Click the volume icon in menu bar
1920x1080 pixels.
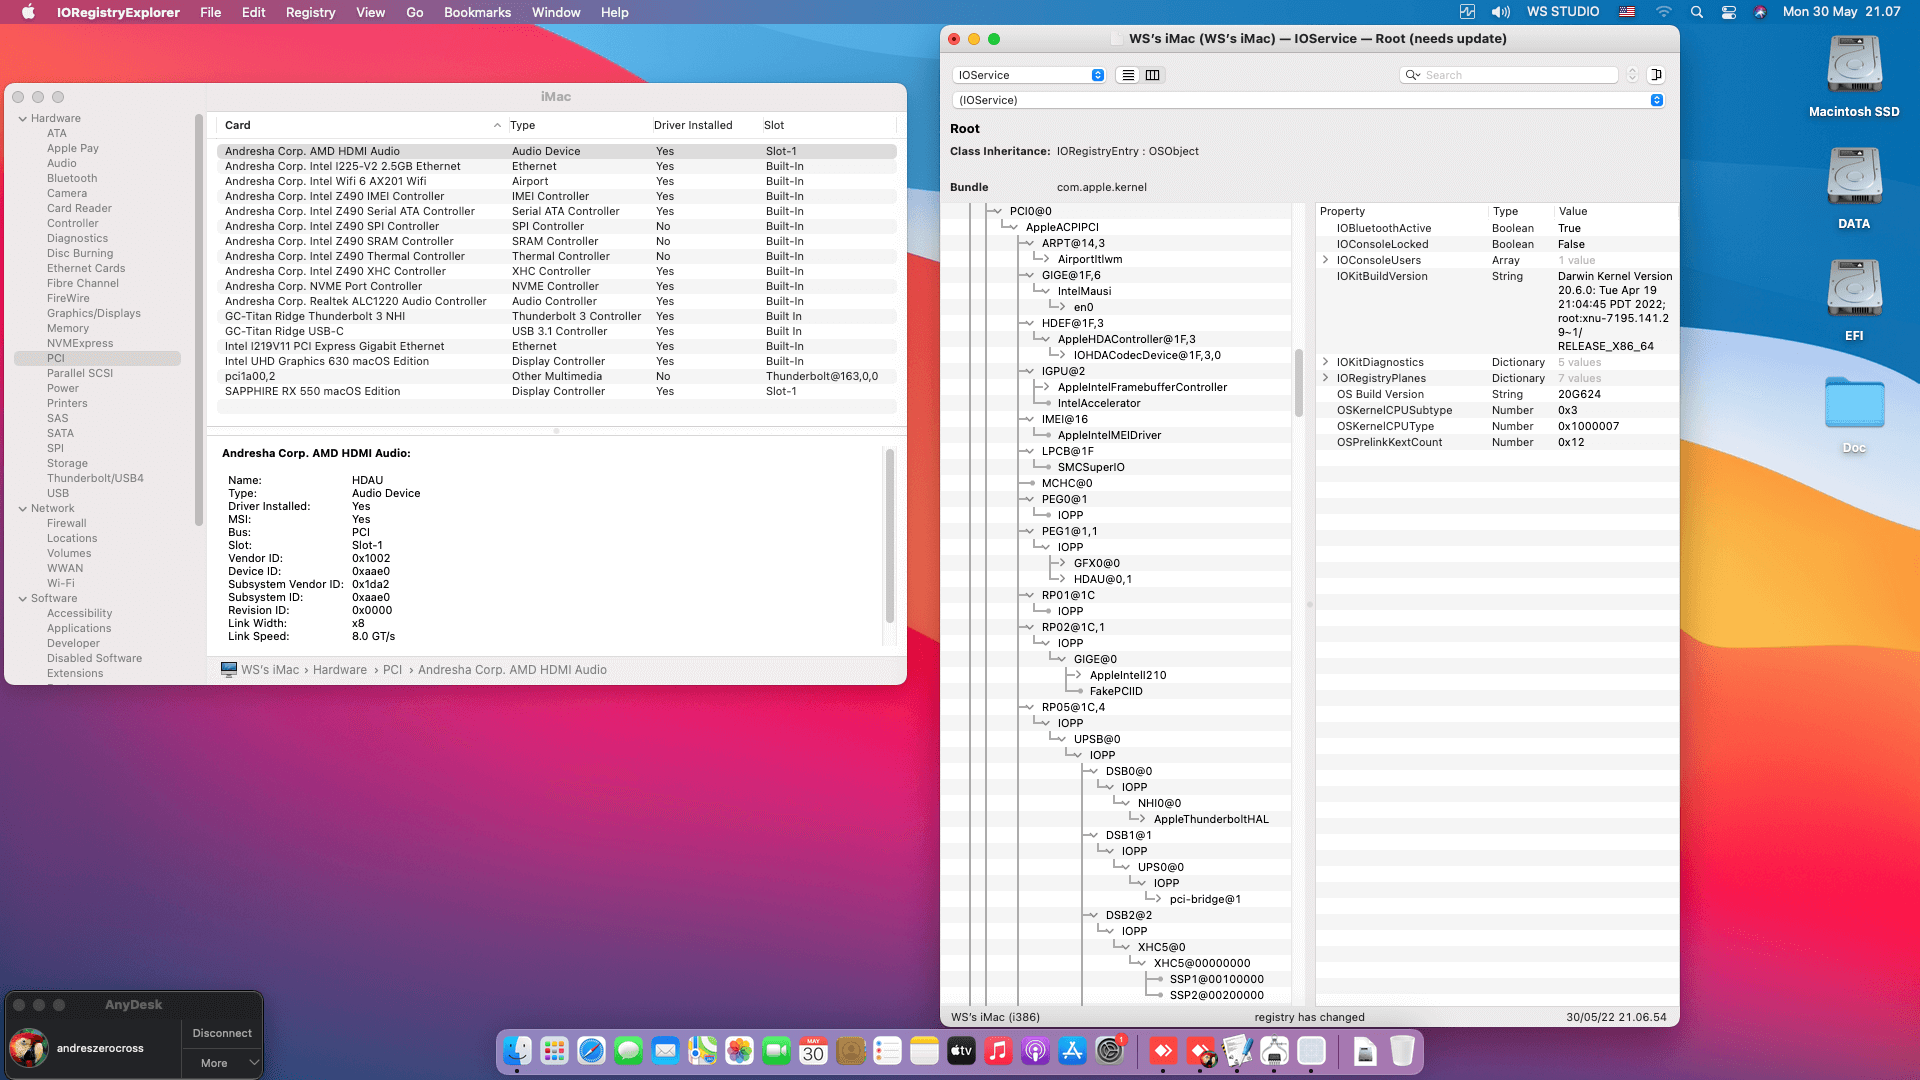[x=1500, y=12]
